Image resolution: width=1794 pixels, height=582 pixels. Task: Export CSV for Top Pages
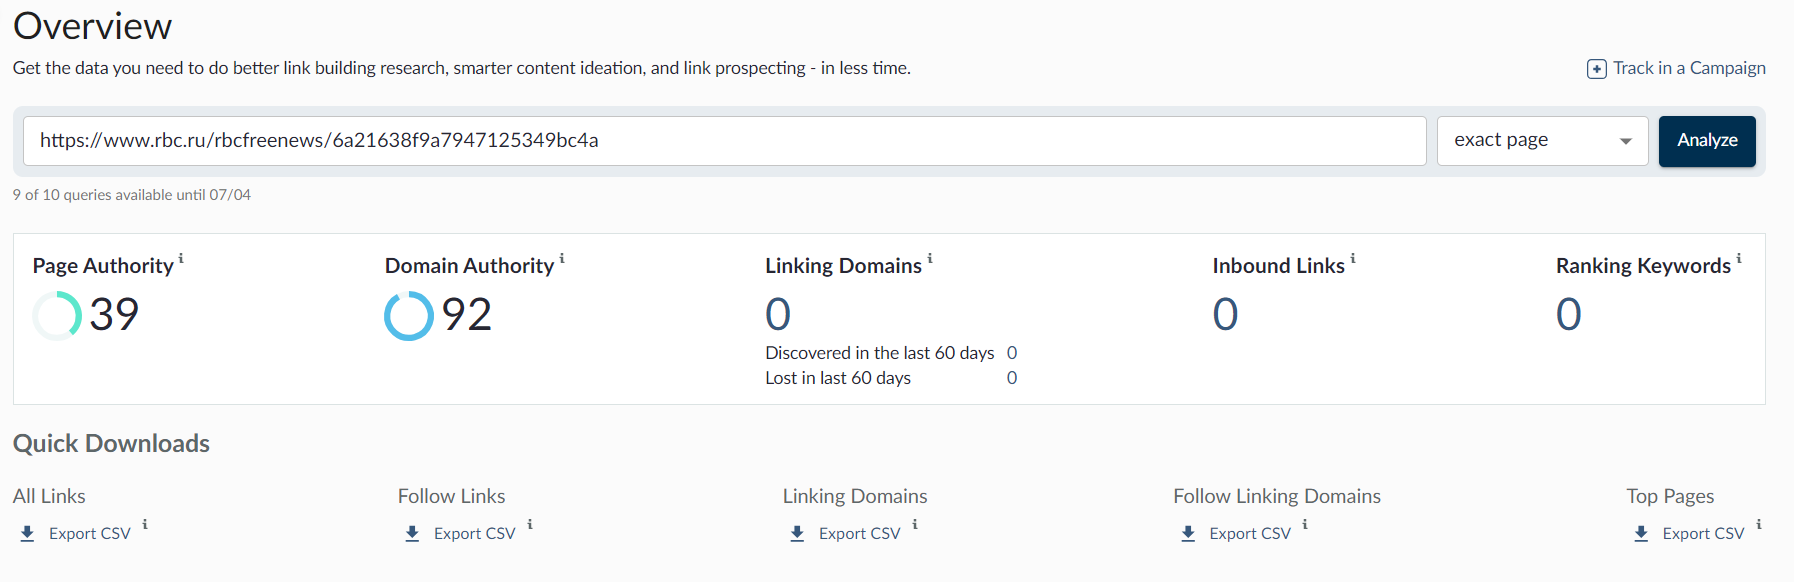coord(1703,534)
